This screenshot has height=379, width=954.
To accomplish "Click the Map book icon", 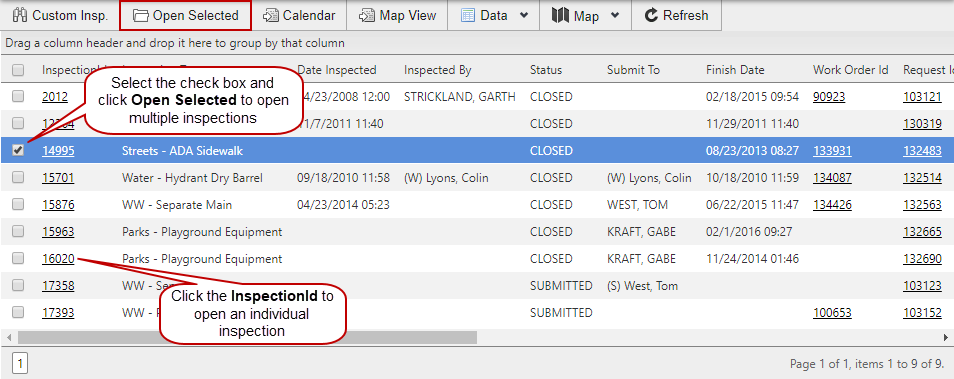I will 560,16.
